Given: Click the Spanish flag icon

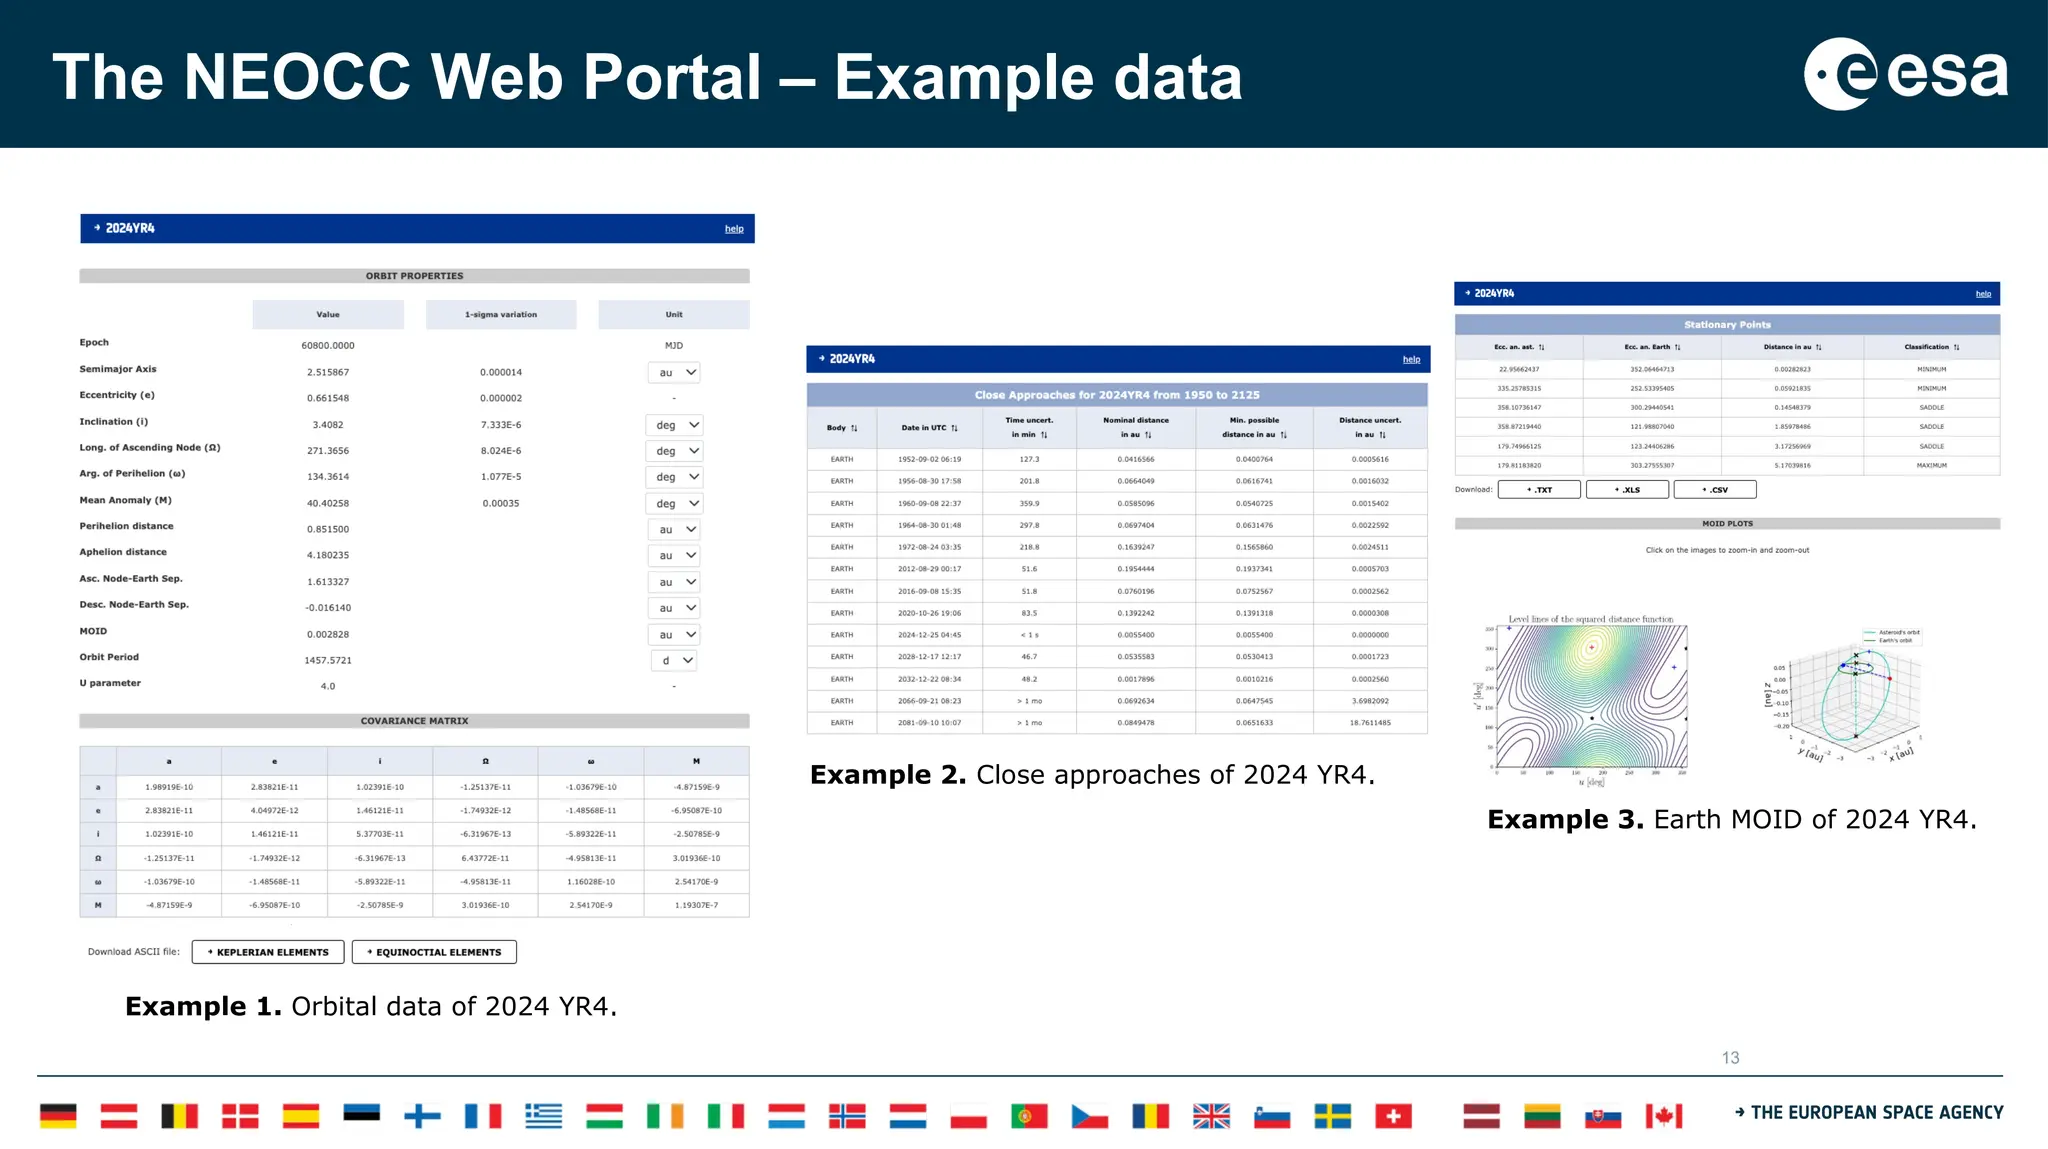Looking at the screenshot, I should (x=301, y=1116).
